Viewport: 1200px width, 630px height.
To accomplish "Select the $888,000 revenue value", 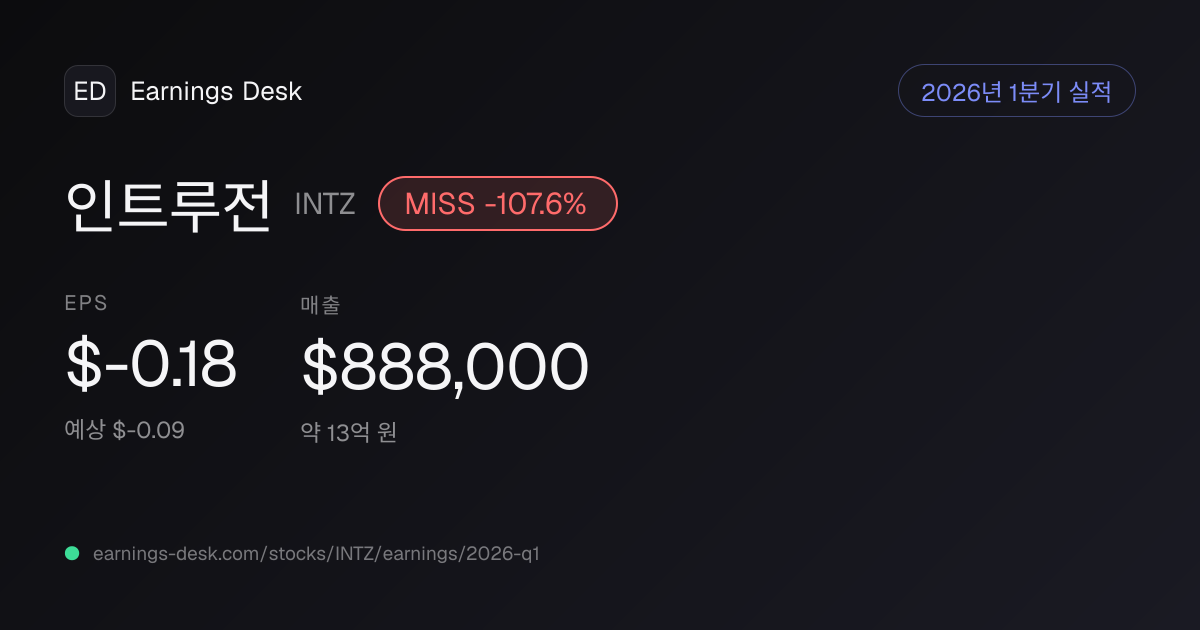I will pos(445,367).
